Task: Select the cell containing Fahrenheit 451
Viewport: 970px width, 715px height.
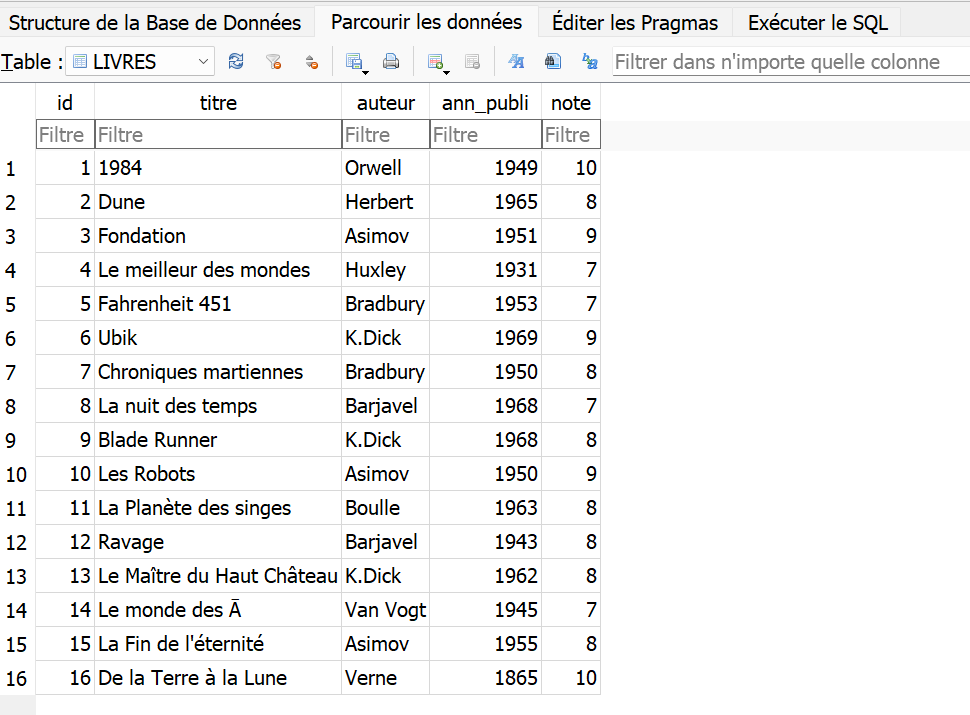Action: click(x=217, y=304)
